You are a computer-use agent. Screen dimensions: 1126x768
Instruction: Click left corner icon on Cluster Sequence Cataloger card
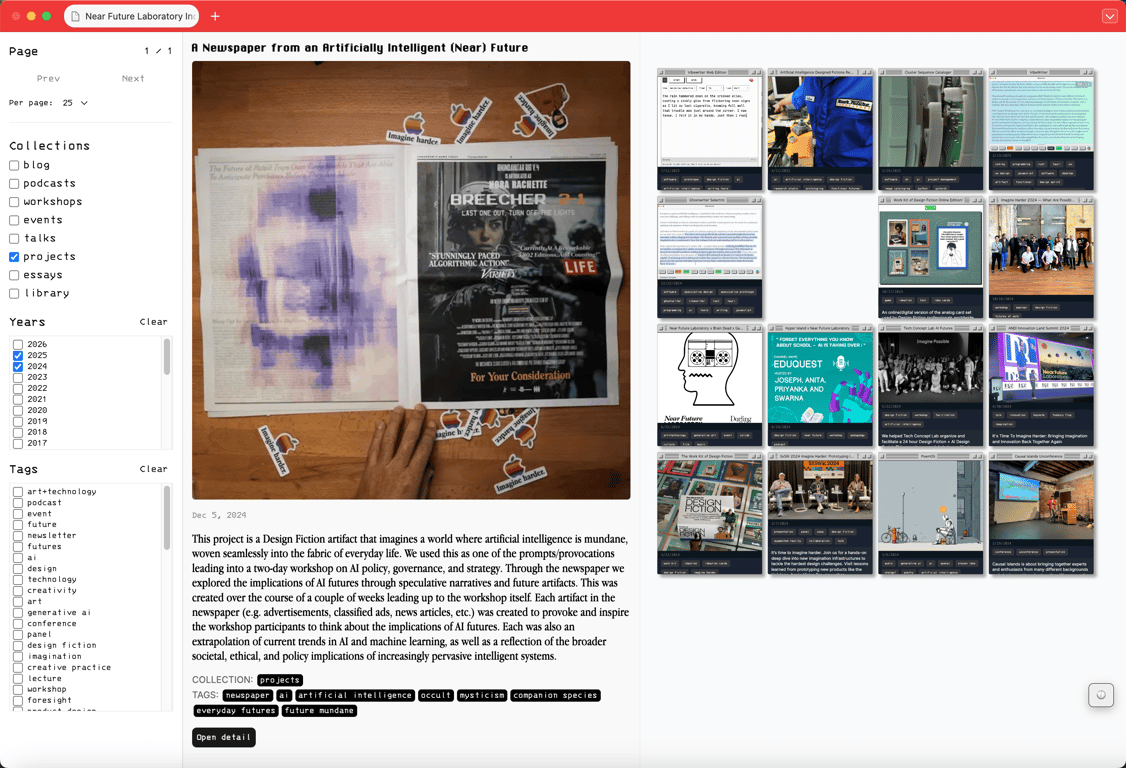pyautogui.click(x=883, y=72)
